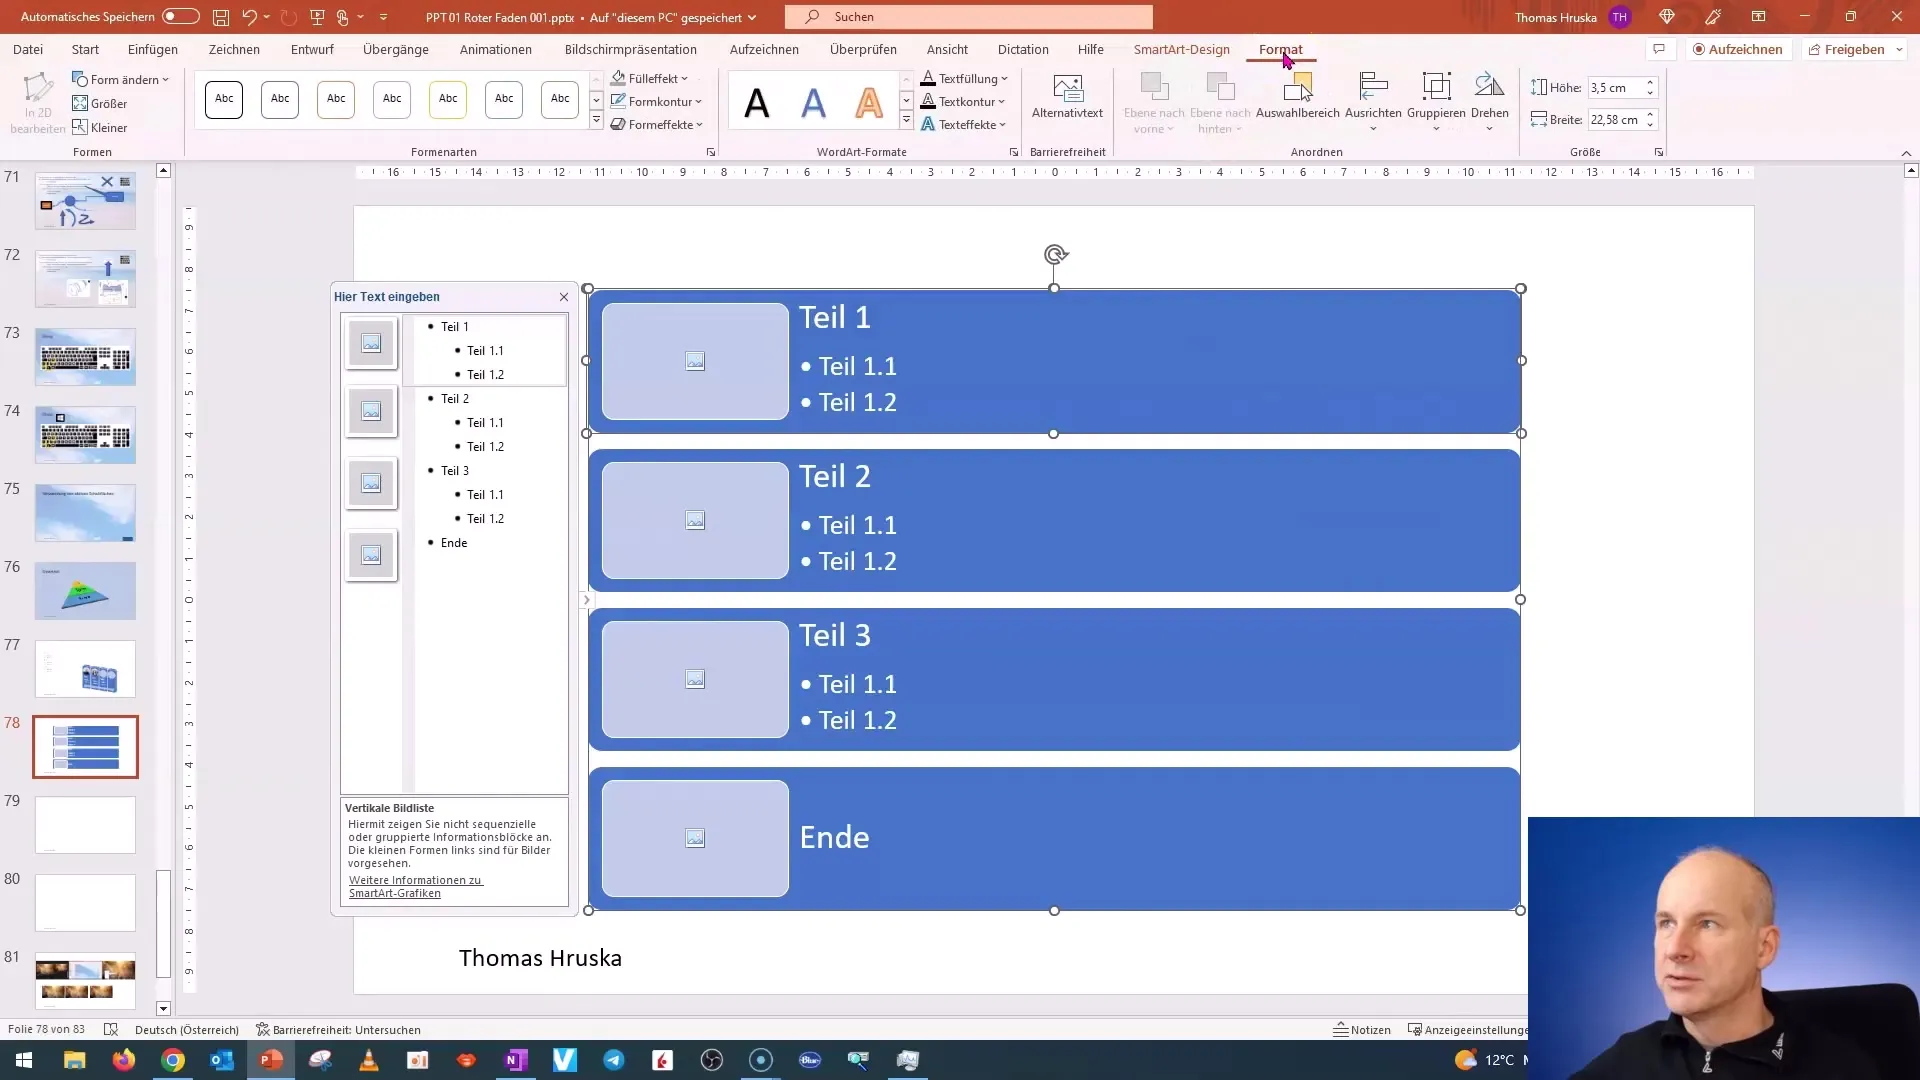Image resolution: width=1920 pixels, height=1080 pixels.
Task: Open the Alternativtext pane
Action: 1067,97
